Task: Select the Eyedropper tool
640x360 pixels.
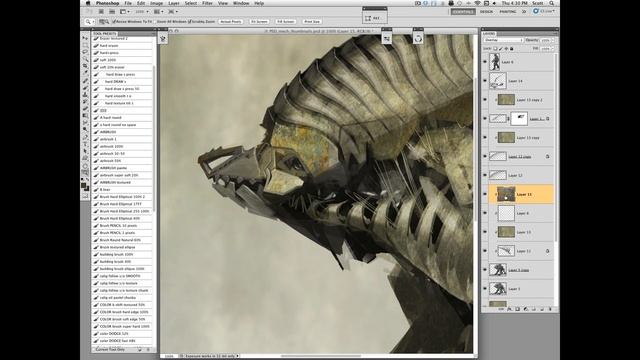Action: pyautogui.click(x=85, y=73)
